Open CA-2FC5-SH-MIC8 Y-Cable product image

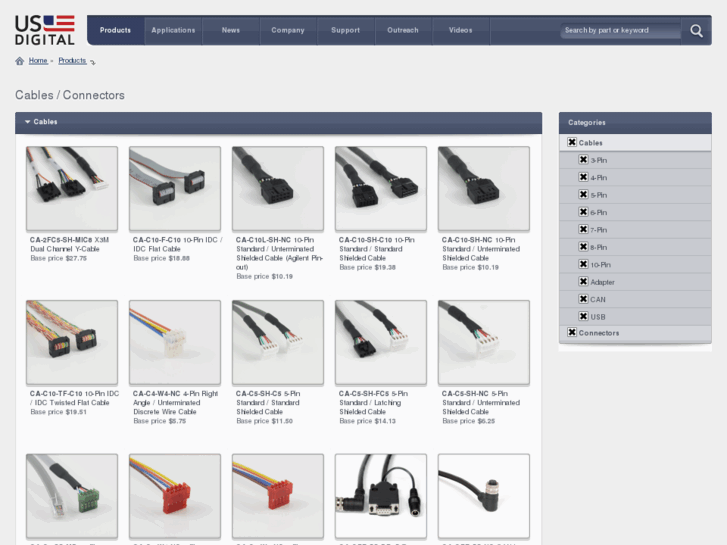coord(72,188)
